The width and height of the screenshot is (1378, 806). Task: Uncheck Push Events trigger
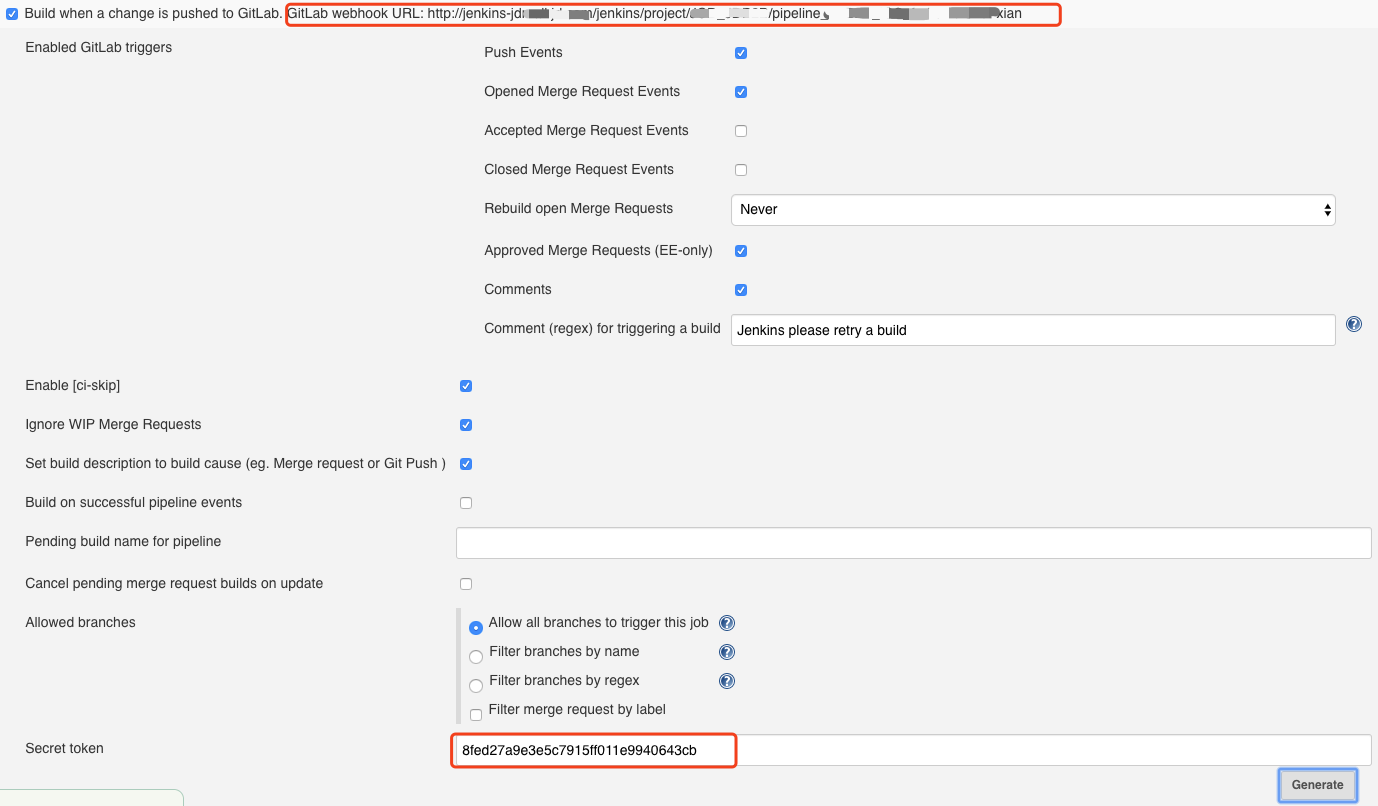click(x=741, y=53)
